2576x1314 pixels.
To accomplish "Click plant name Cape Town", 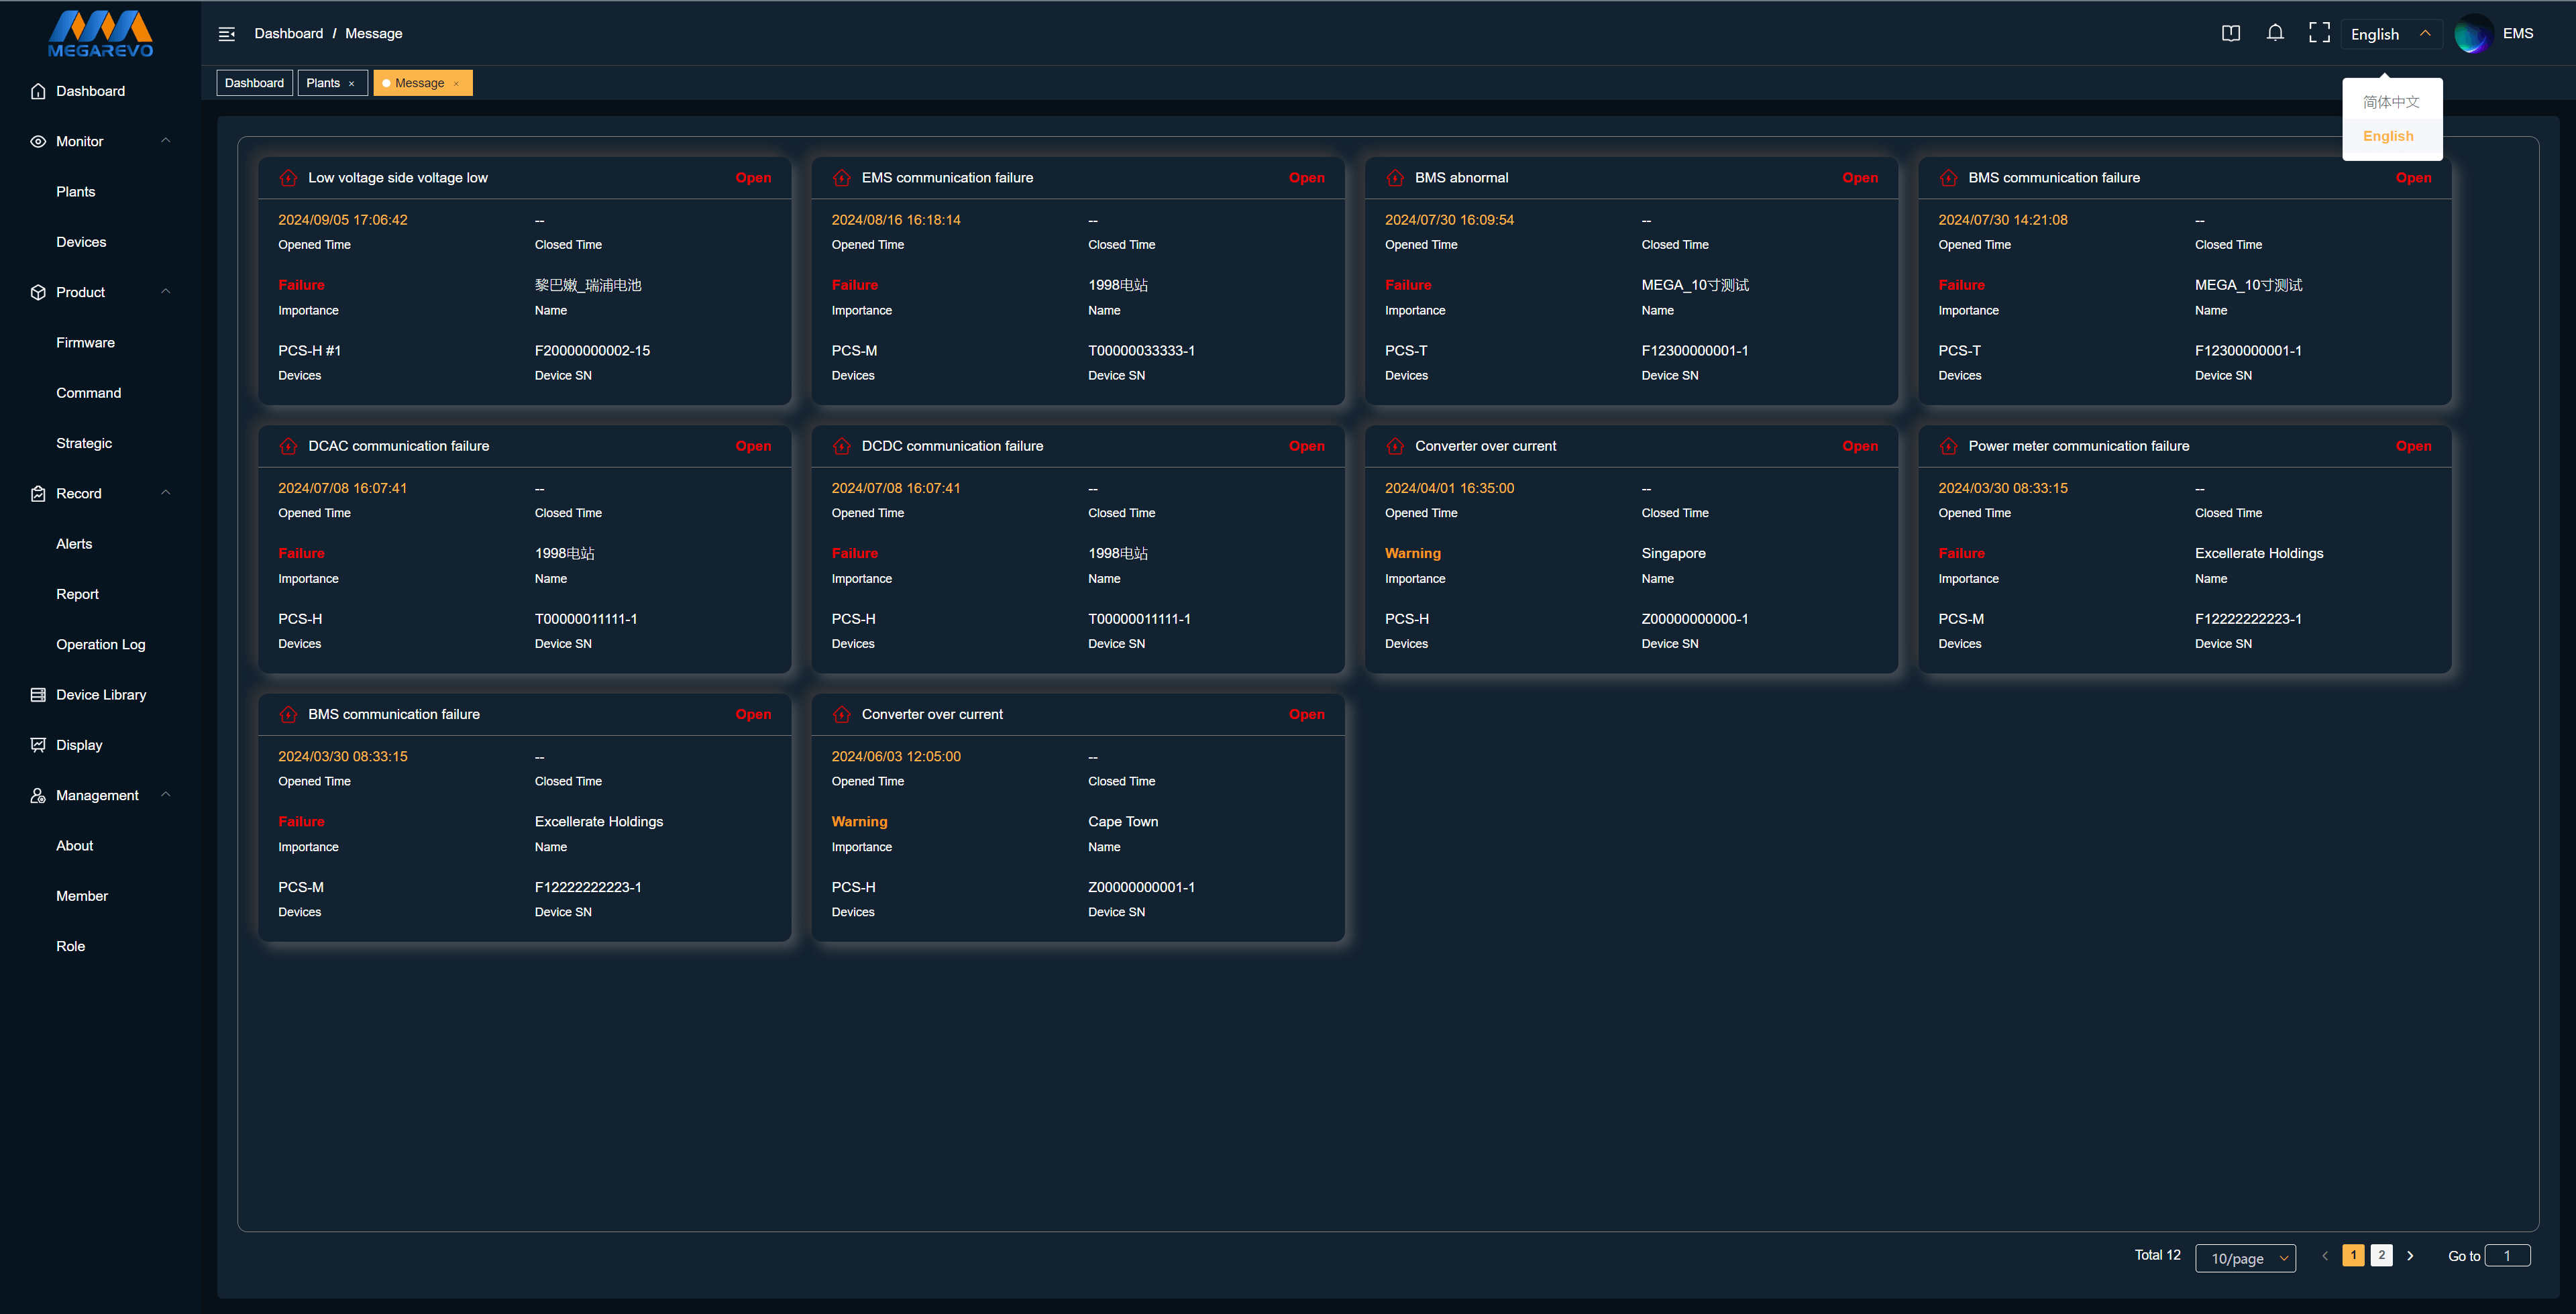I will tap(1123, 822).
